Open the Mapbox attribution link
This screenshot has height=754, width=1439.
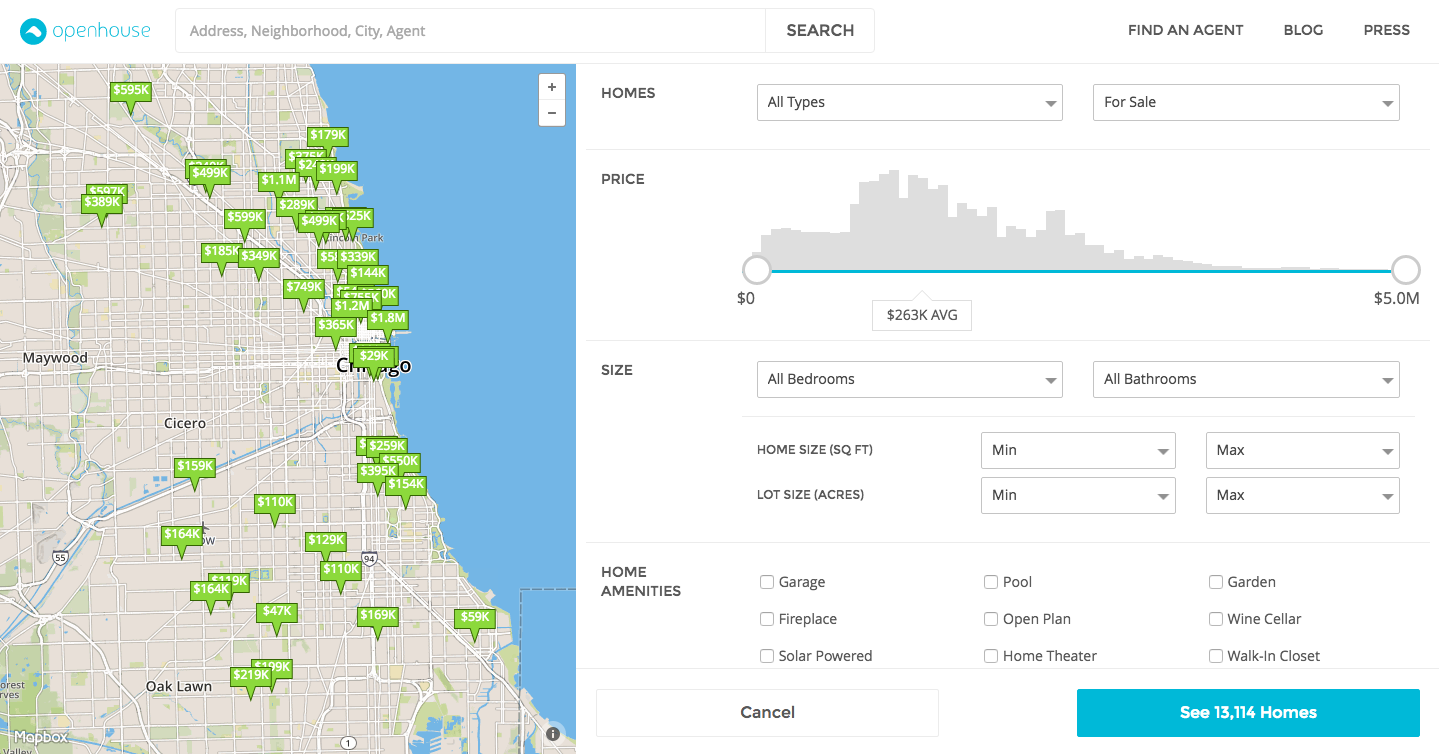pos(40,738)
